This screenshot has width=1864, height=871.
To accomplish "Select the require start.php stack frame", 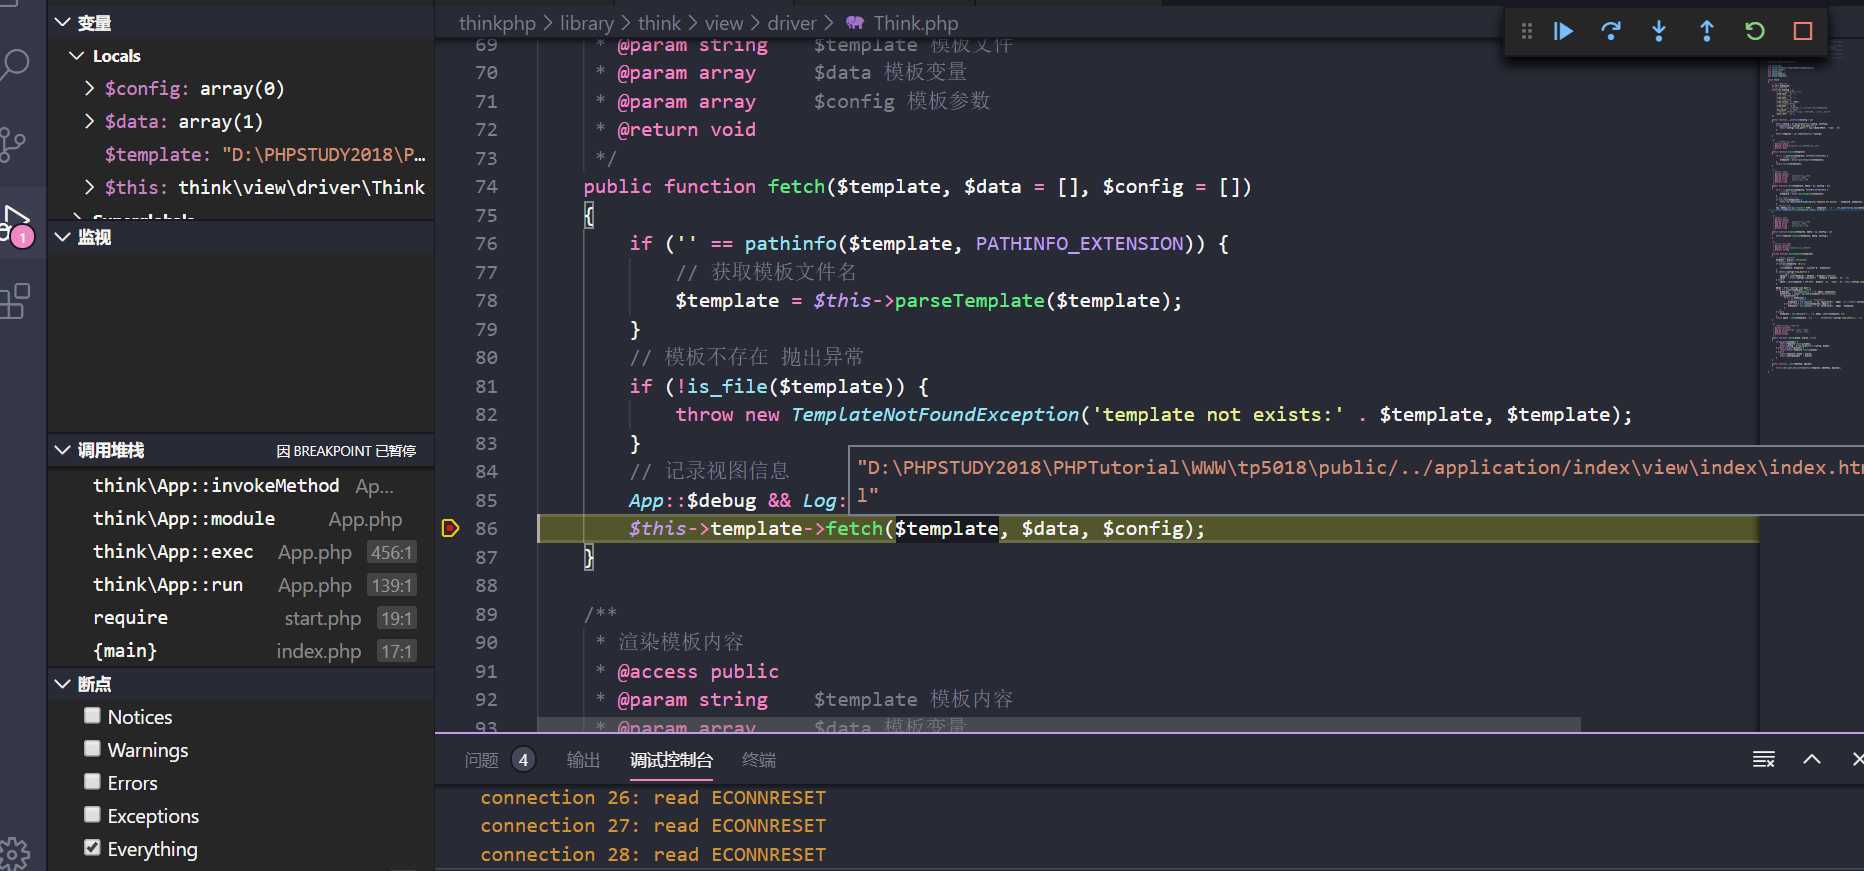I will click(241, 617).
